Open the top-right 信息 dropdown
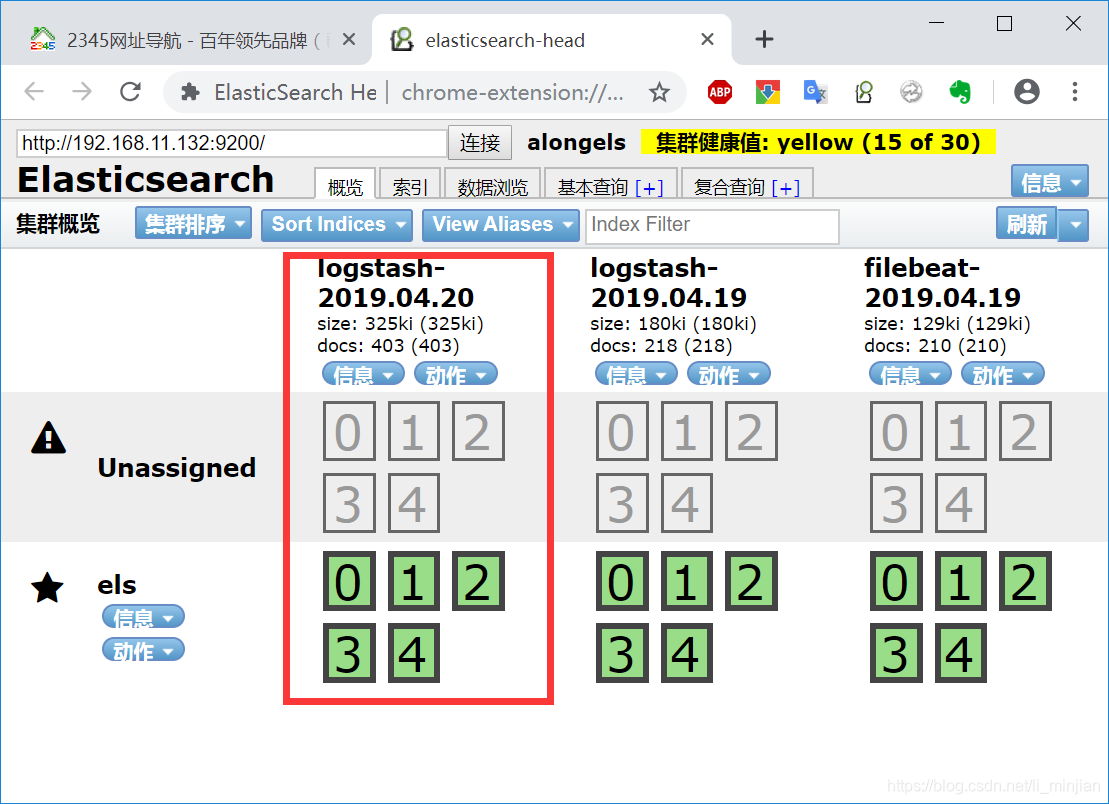1109x804 pixels. point(1050,182)
